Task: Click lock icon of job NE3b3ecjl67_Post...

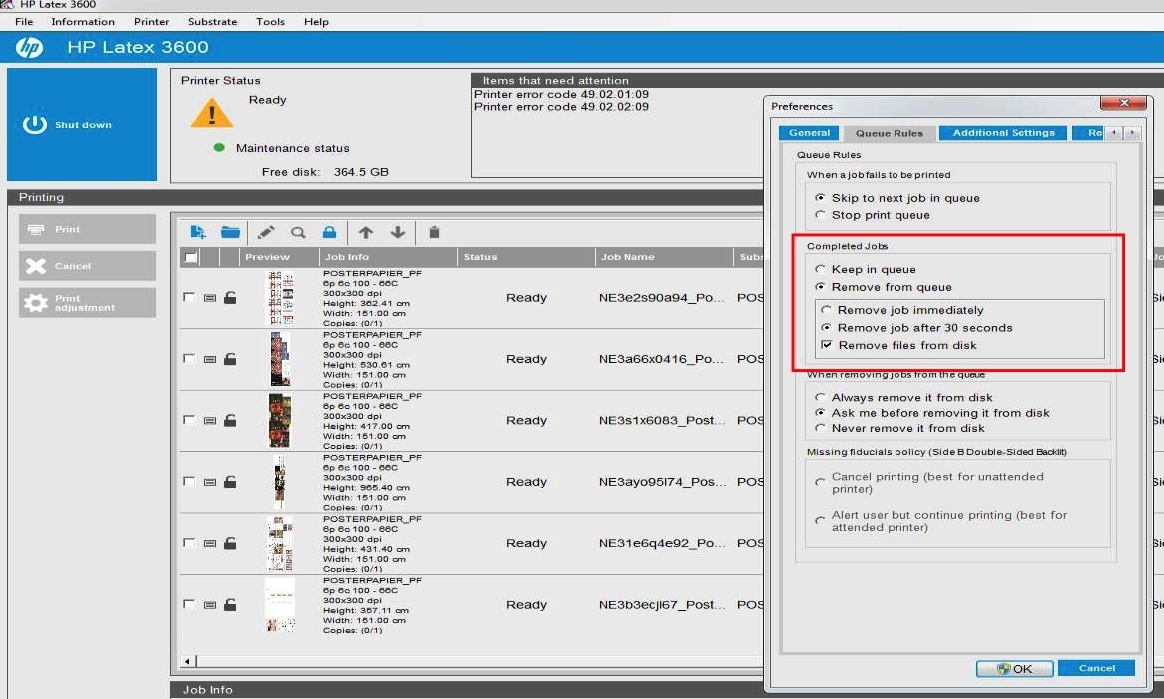Action: click(x=230, y=605)
